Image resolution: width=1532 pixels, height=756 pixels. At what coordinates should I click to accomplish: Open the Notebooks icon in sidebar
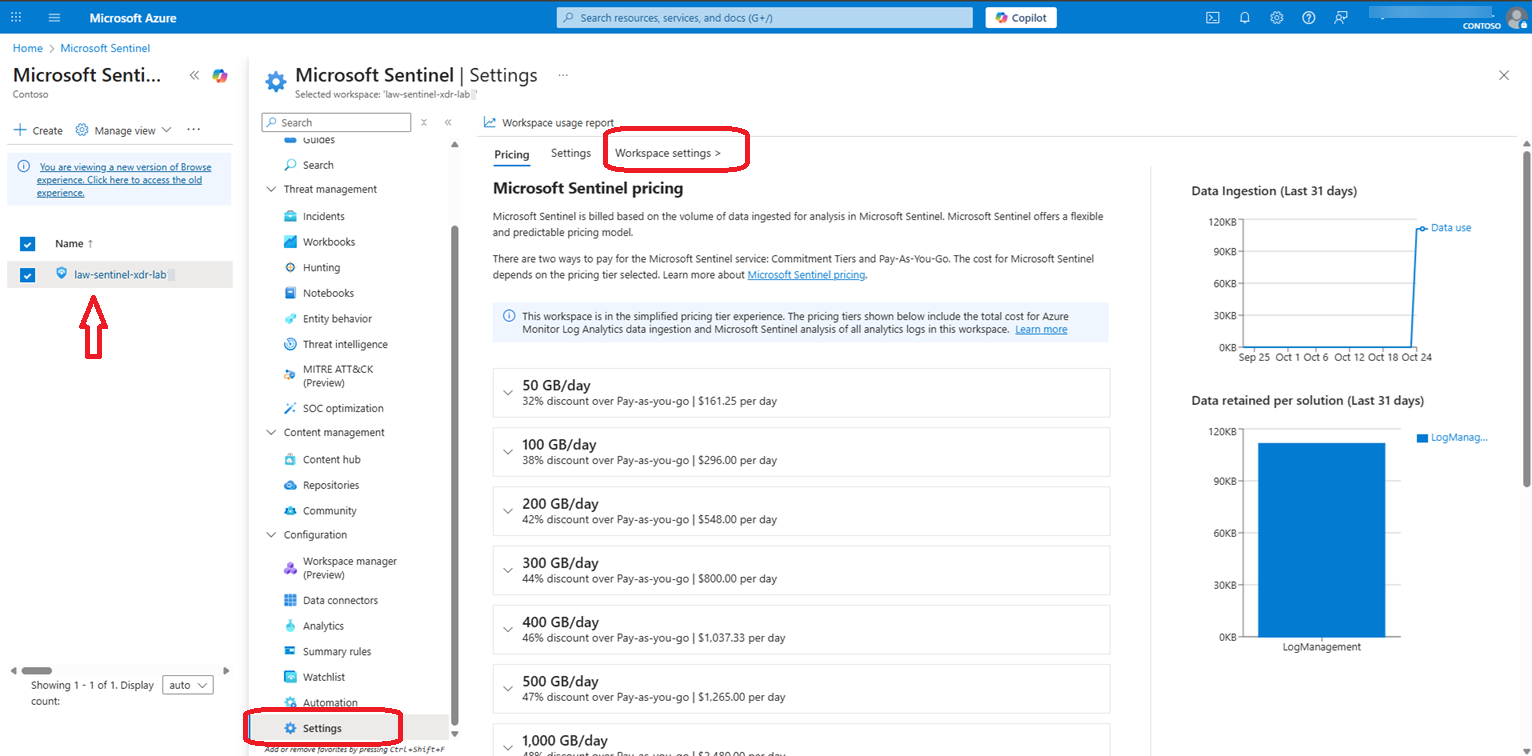click(x=290, y=293)
